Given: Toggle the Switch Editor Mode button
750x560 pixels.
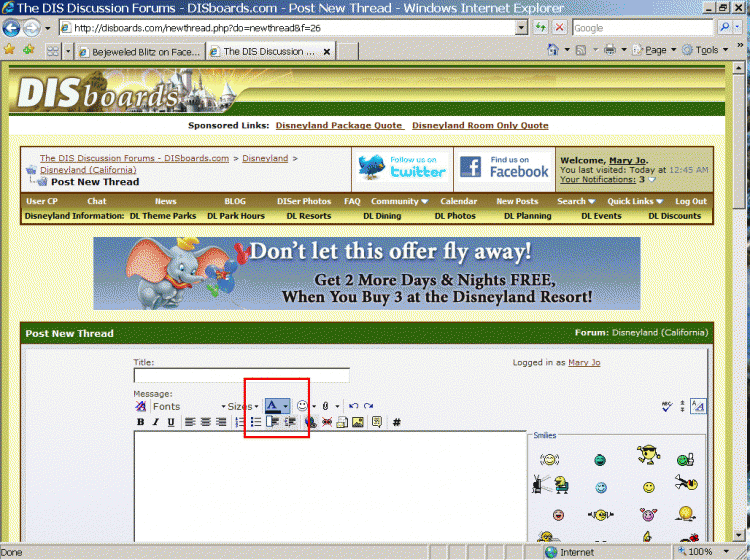Looking at the screenshot, I should pyautogui.click(x=698, y=406).
